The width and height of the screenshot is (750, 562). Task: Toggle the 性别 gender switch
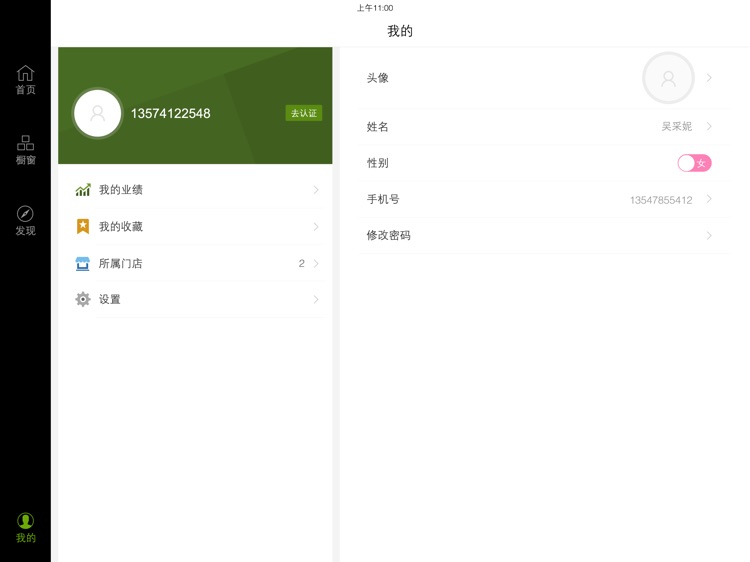695,163
